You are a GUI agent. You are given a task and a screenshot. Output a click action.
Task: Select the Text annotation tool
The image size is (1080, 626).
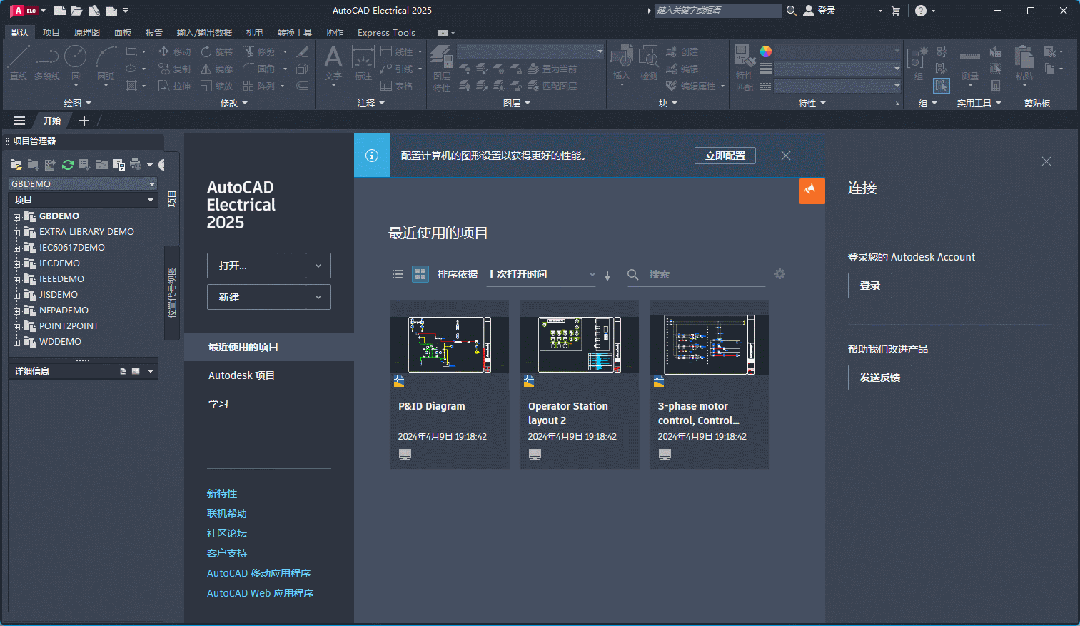[333, 63]
